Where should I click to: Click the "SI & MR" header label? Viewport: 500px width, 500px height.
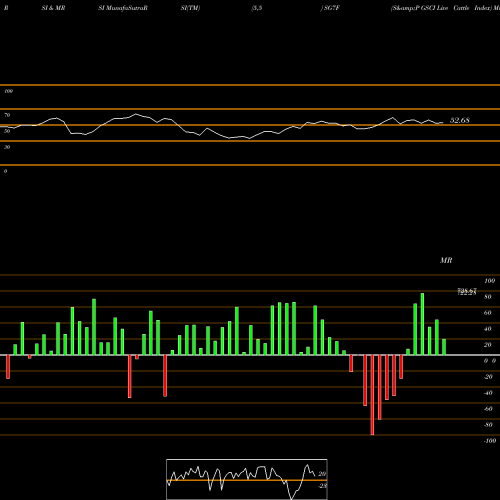pyautogui.click(x=53, y=8)
